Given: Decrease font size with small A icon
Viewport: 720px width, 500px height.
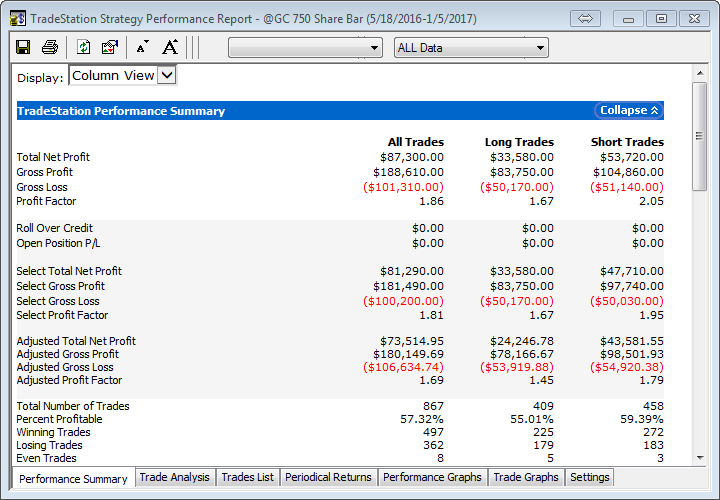Looking at the screenshot, I should [x=142, y=47].
